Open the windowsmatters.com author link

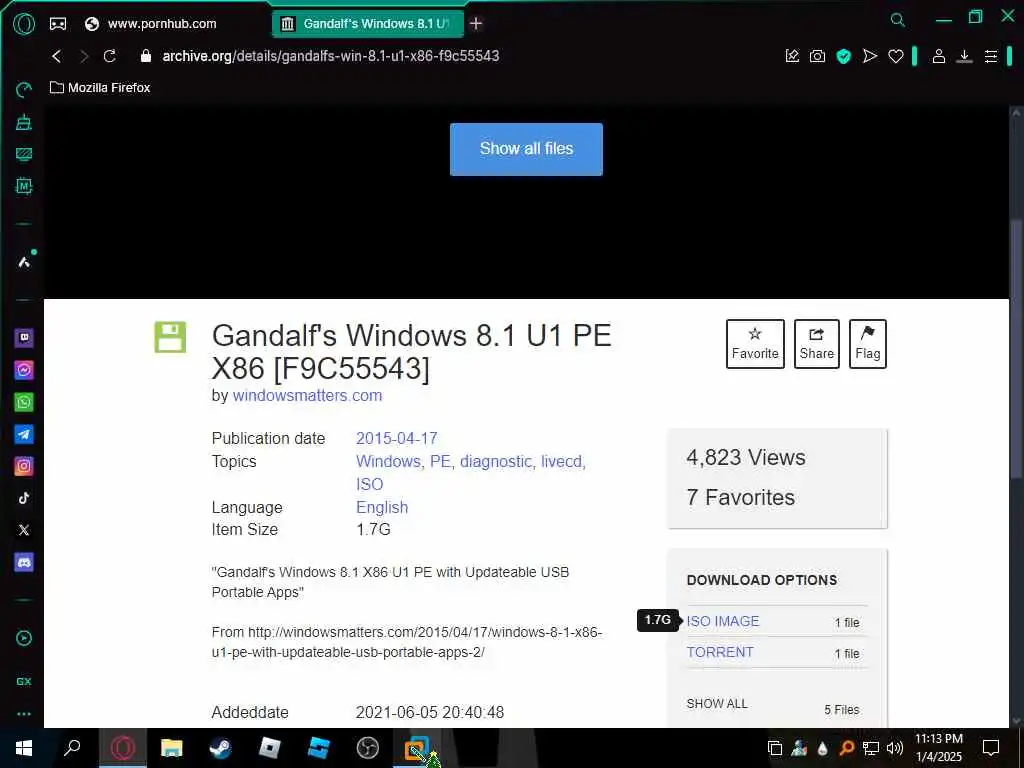[x=307, y=396]
